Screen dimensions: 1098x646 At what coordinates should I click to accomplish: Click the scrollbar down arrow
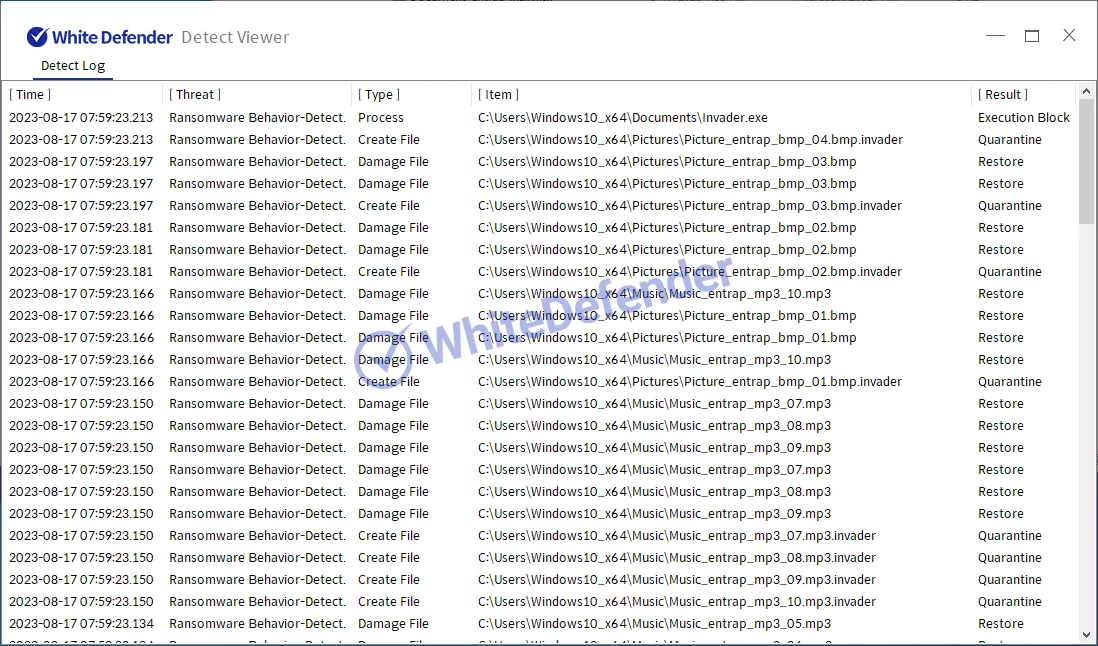coord(1087,634)
